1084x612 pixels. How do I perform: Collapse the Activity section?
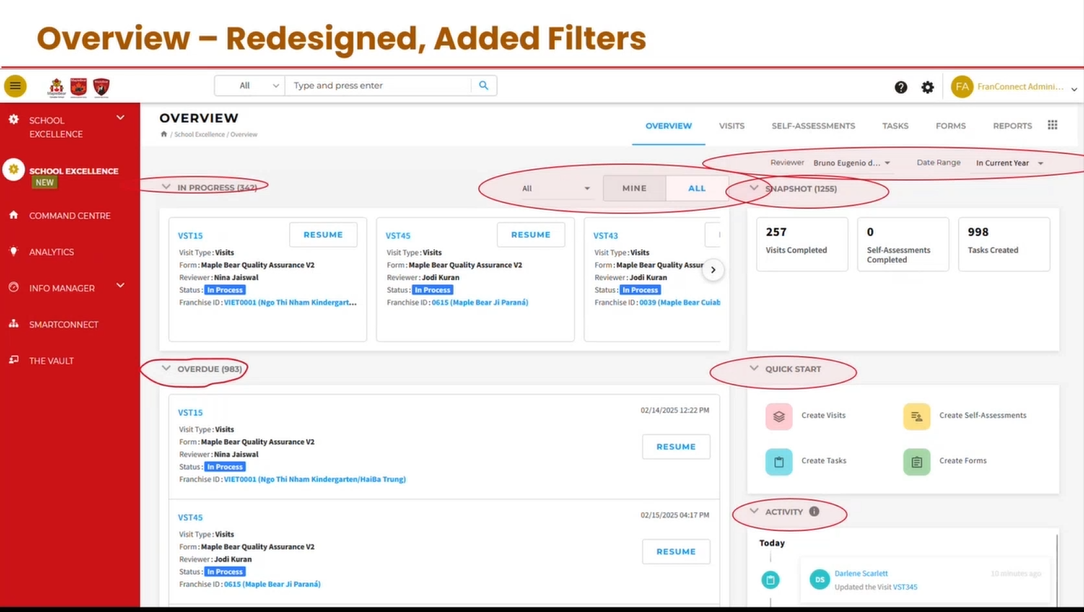(x=754, y=512)
